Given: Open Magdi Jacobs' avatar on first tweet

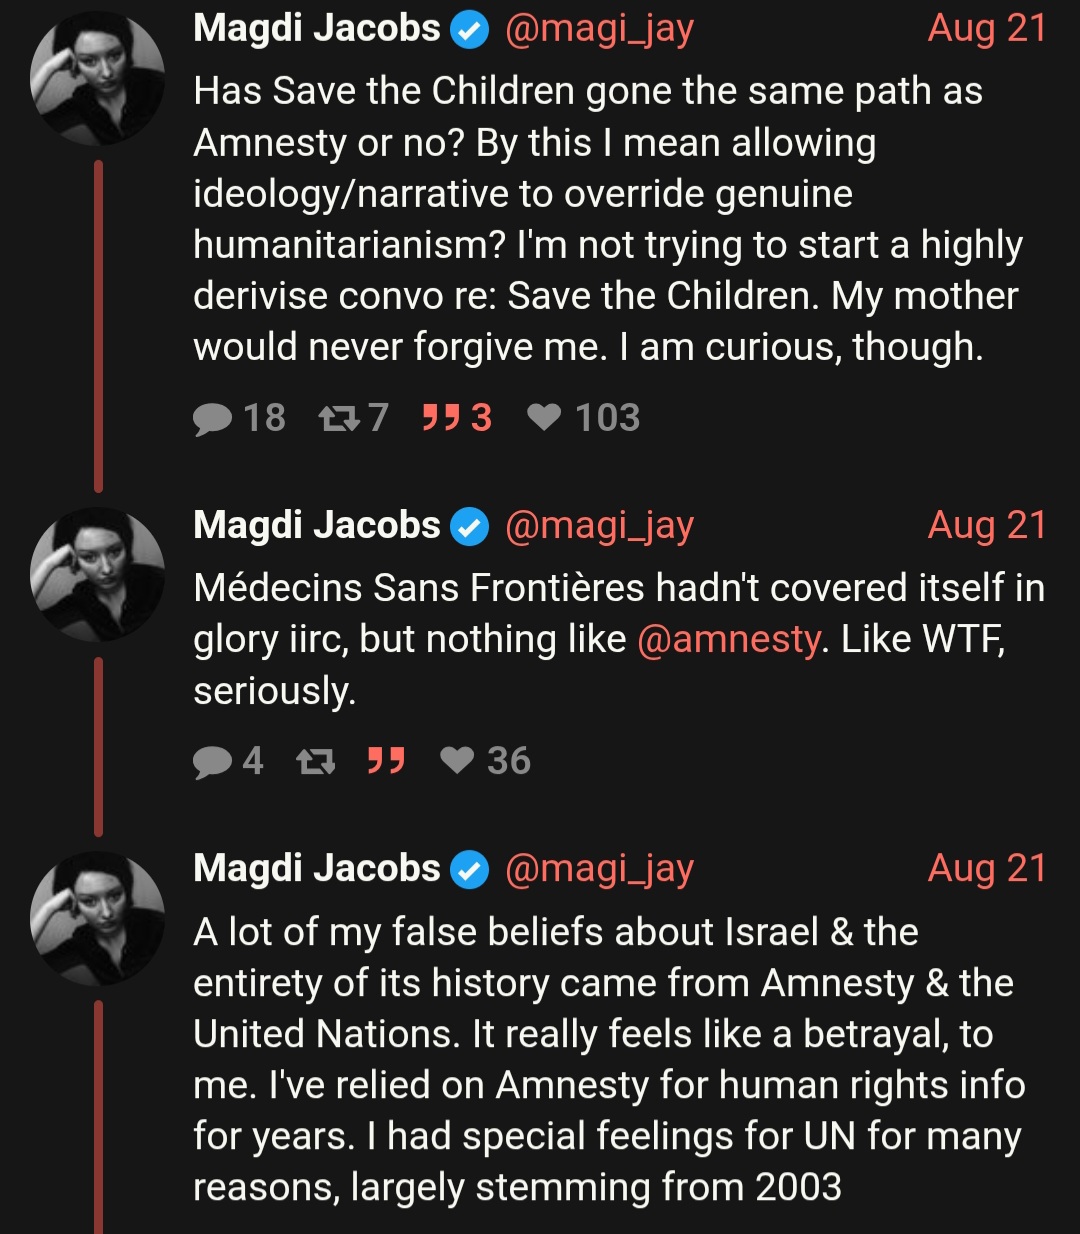Looking at the screenshot, I should pyautogui.click(x=97, y=79).
